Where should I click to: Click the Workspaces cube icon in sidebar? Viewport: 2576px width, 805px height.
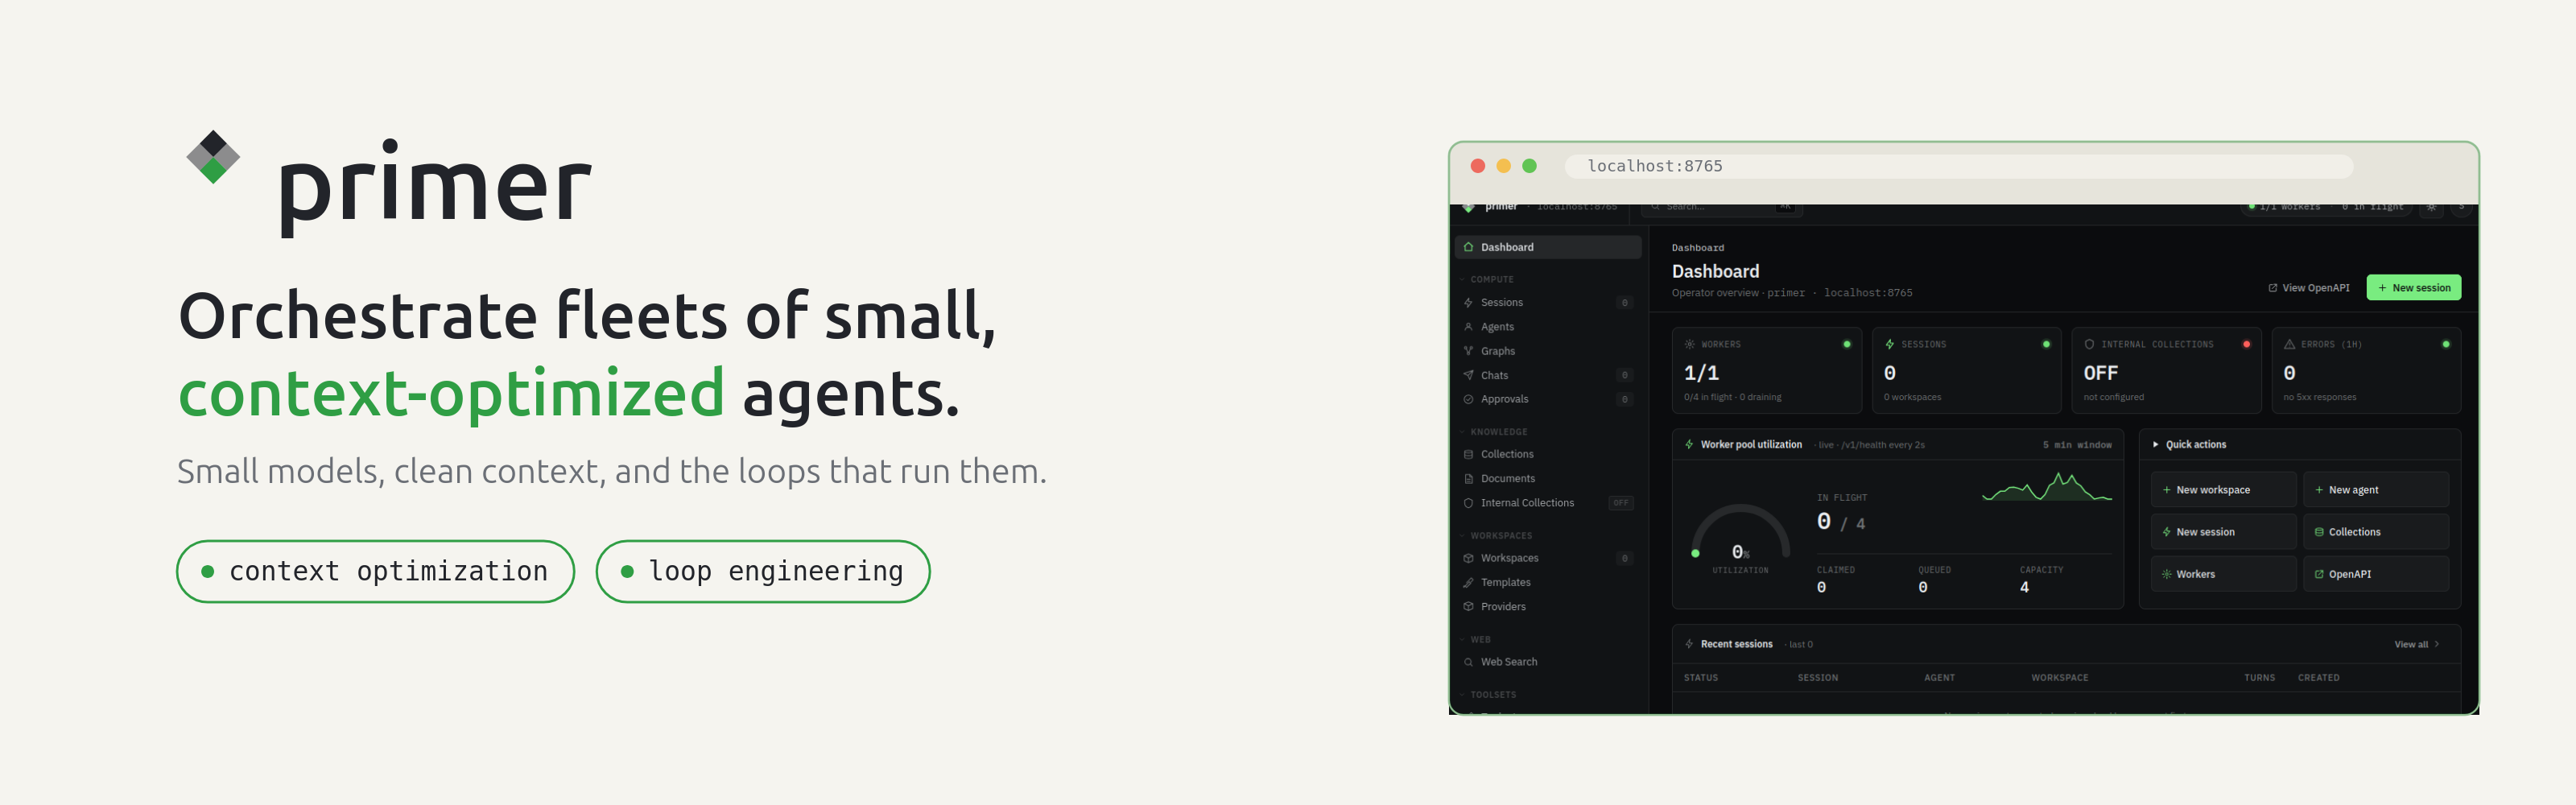pos(1468,558)
